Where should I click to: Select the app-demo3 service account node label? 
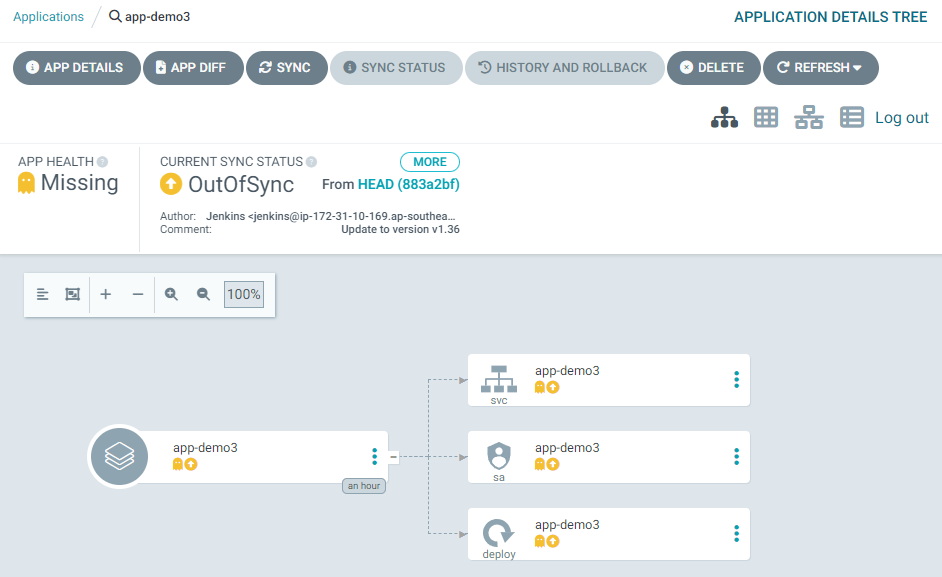pyautogui.click(x=568, y=448)
